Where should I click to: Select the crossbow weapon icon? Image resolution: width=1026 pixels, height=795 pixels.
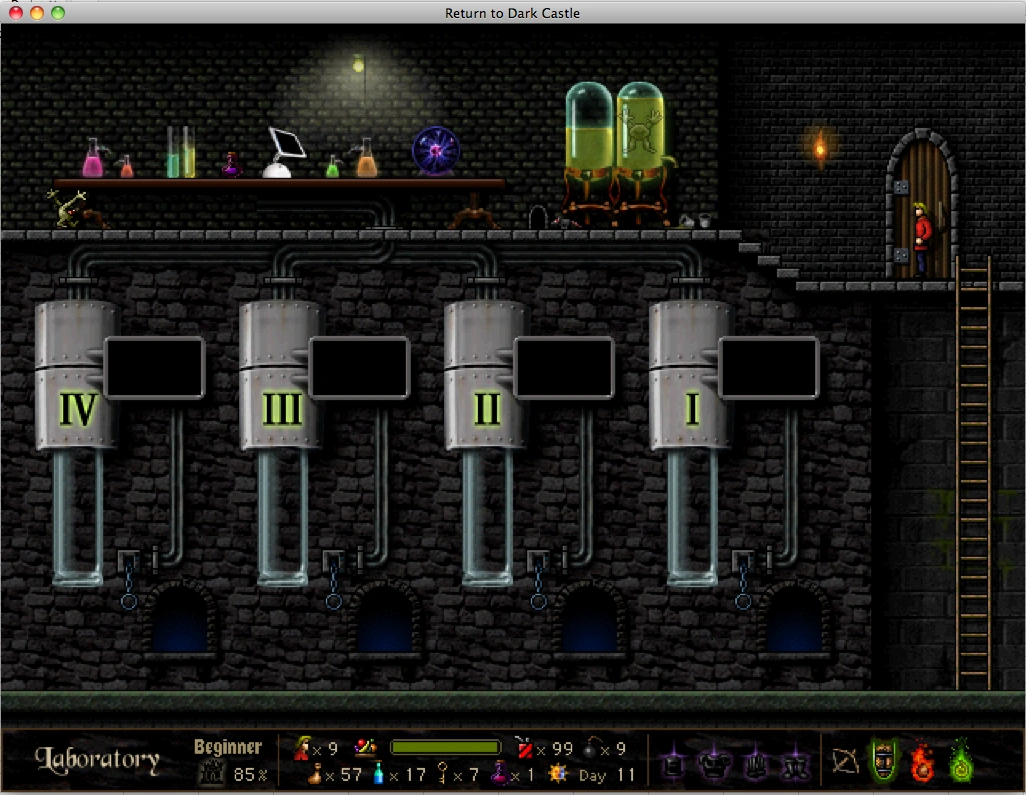(x=843, y=762)
